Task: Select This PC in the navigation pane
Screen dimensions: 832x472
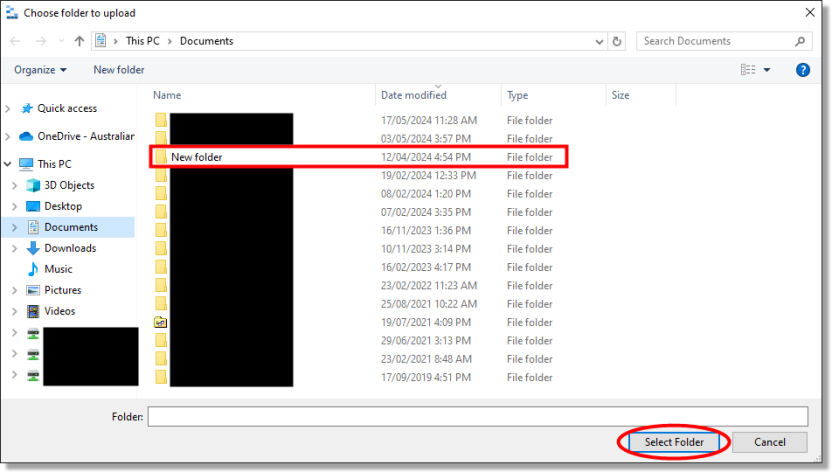Action: 54,164
